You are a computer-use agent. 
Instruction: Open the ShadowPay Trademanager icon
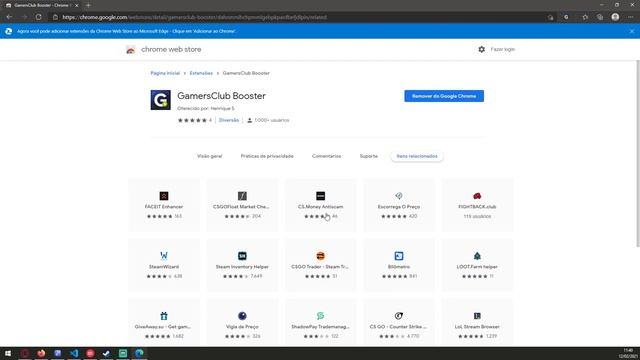coord(320,316)
